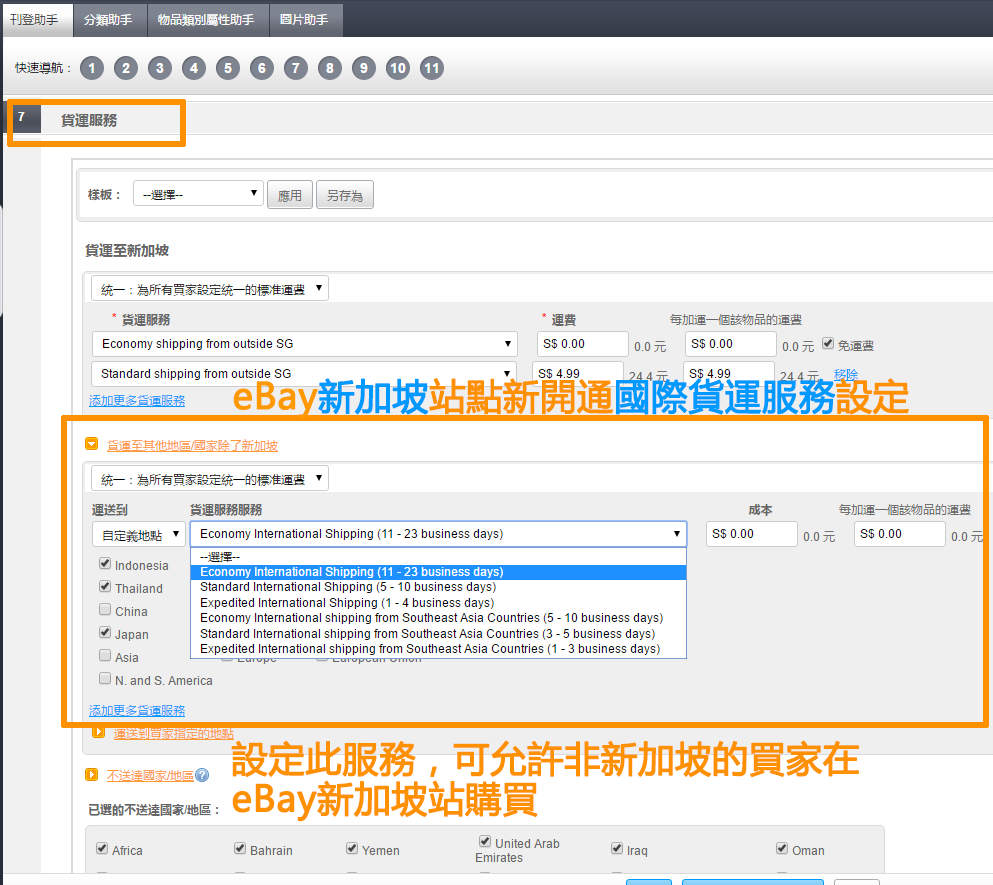Jump to quick navigation step 2
The width and height of the screenshot is (993, 885).
tap(126, 68)
